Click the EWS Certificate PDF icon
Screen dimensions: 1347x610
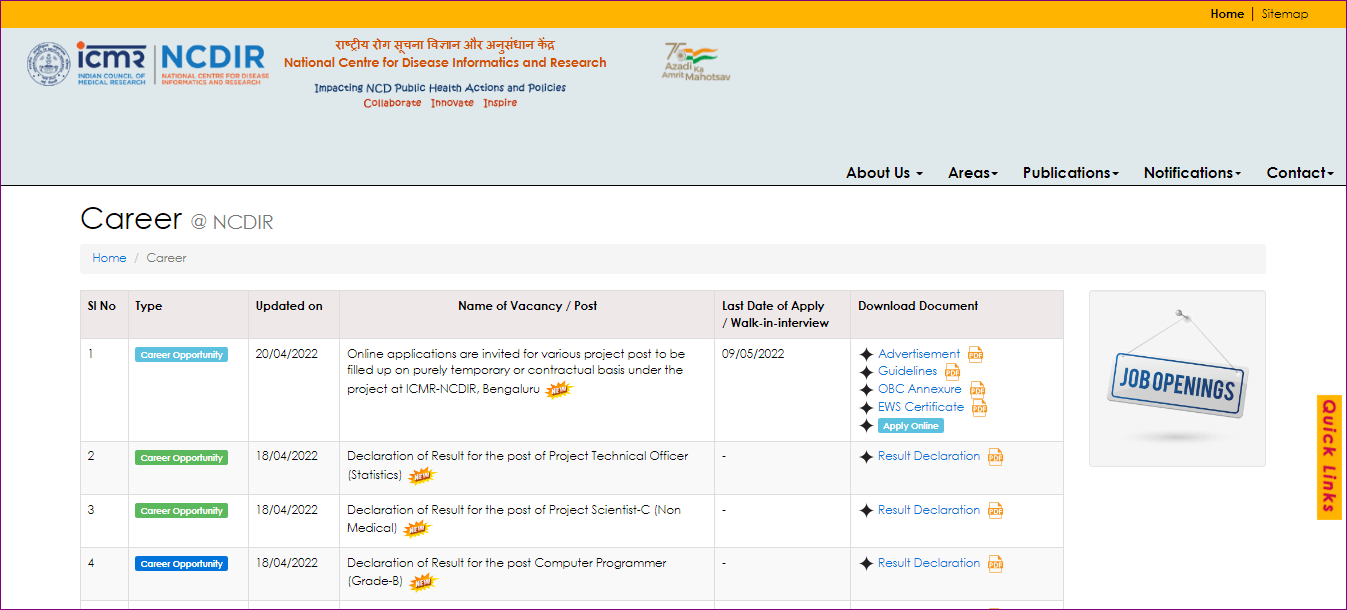pyautogui.click(x=979, y=407)
